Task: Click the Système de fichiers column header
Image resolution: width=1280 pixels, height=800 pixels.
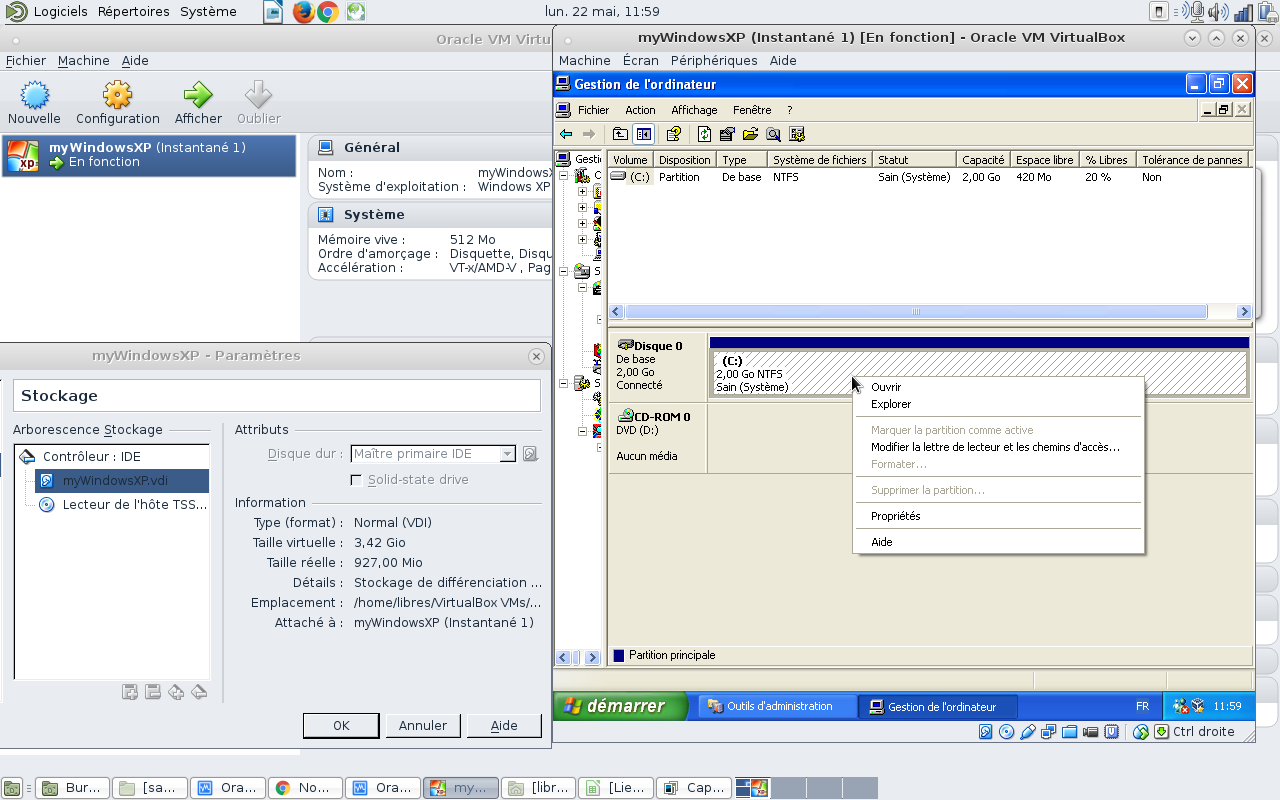Action: (820, 160)
